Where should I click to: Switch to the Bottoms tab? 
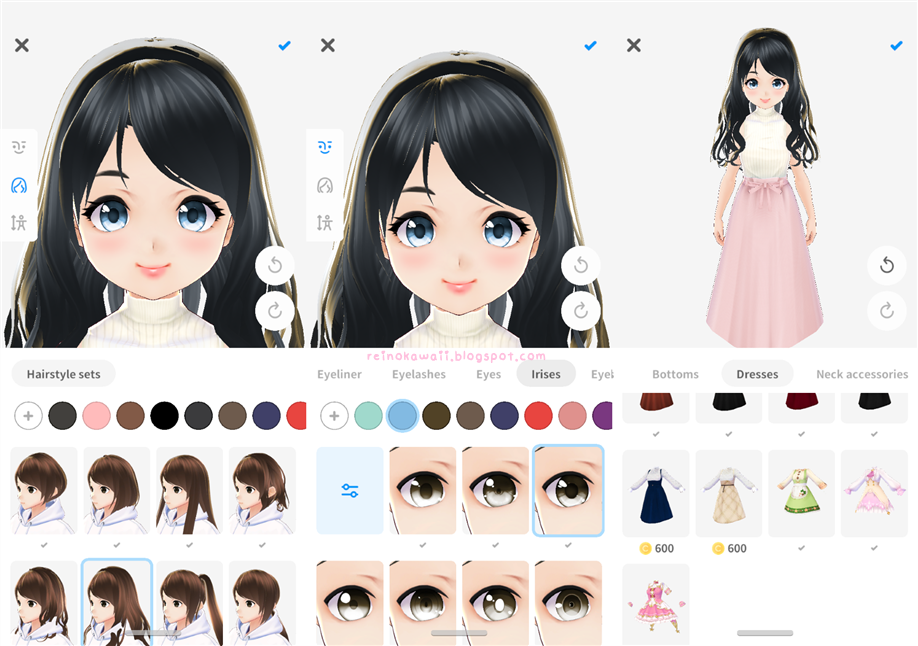675,374
